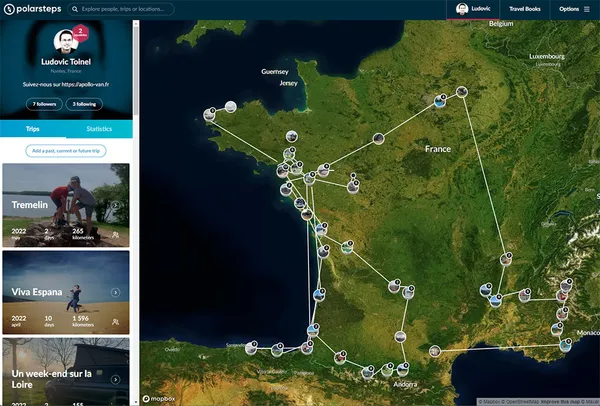Click the Andorra map label
This screenshot has height=406, width=600.
point(405,384)
